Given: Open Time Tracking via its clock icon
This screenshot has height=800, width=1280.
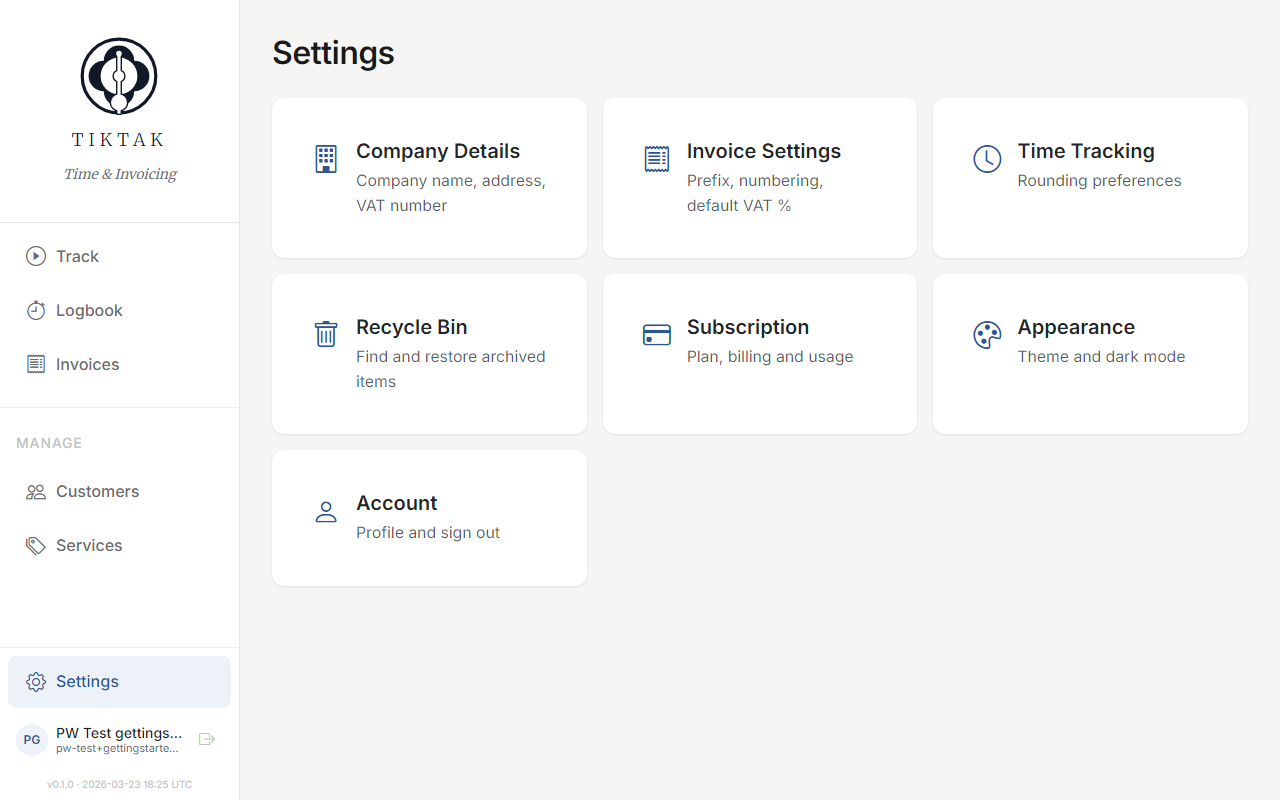Looking at the screenshot, I should click(x=987, y=158).
